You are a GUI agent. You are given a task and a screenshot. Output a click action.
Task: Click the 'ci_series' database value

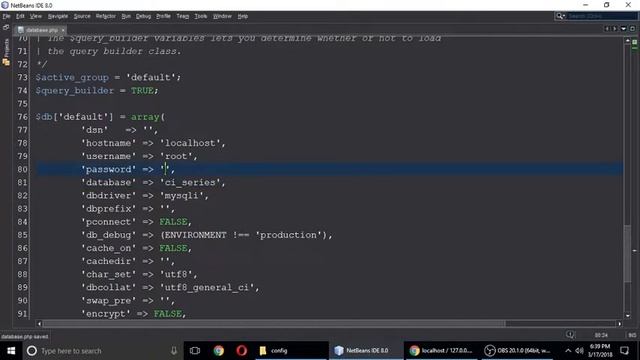(190, 182)
